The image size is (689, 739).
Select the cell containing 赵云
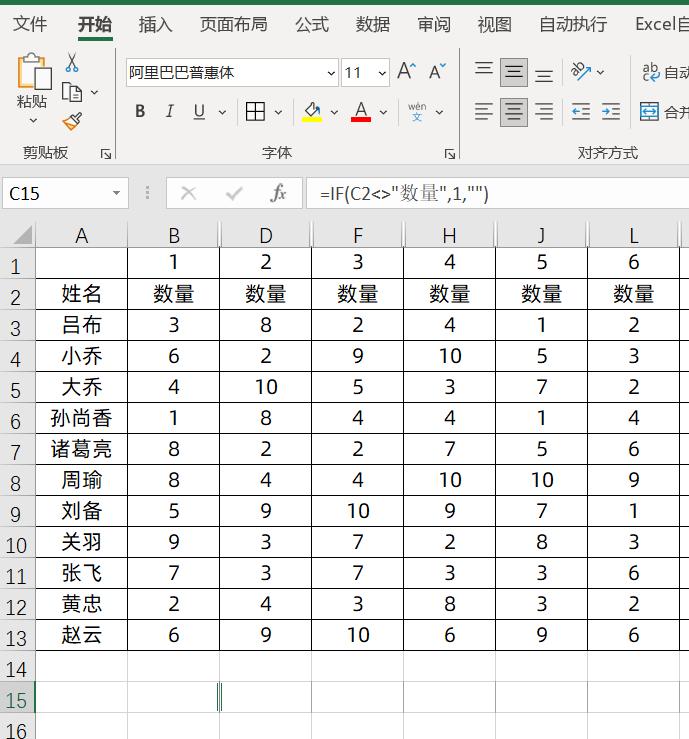[x=82, y=635]
